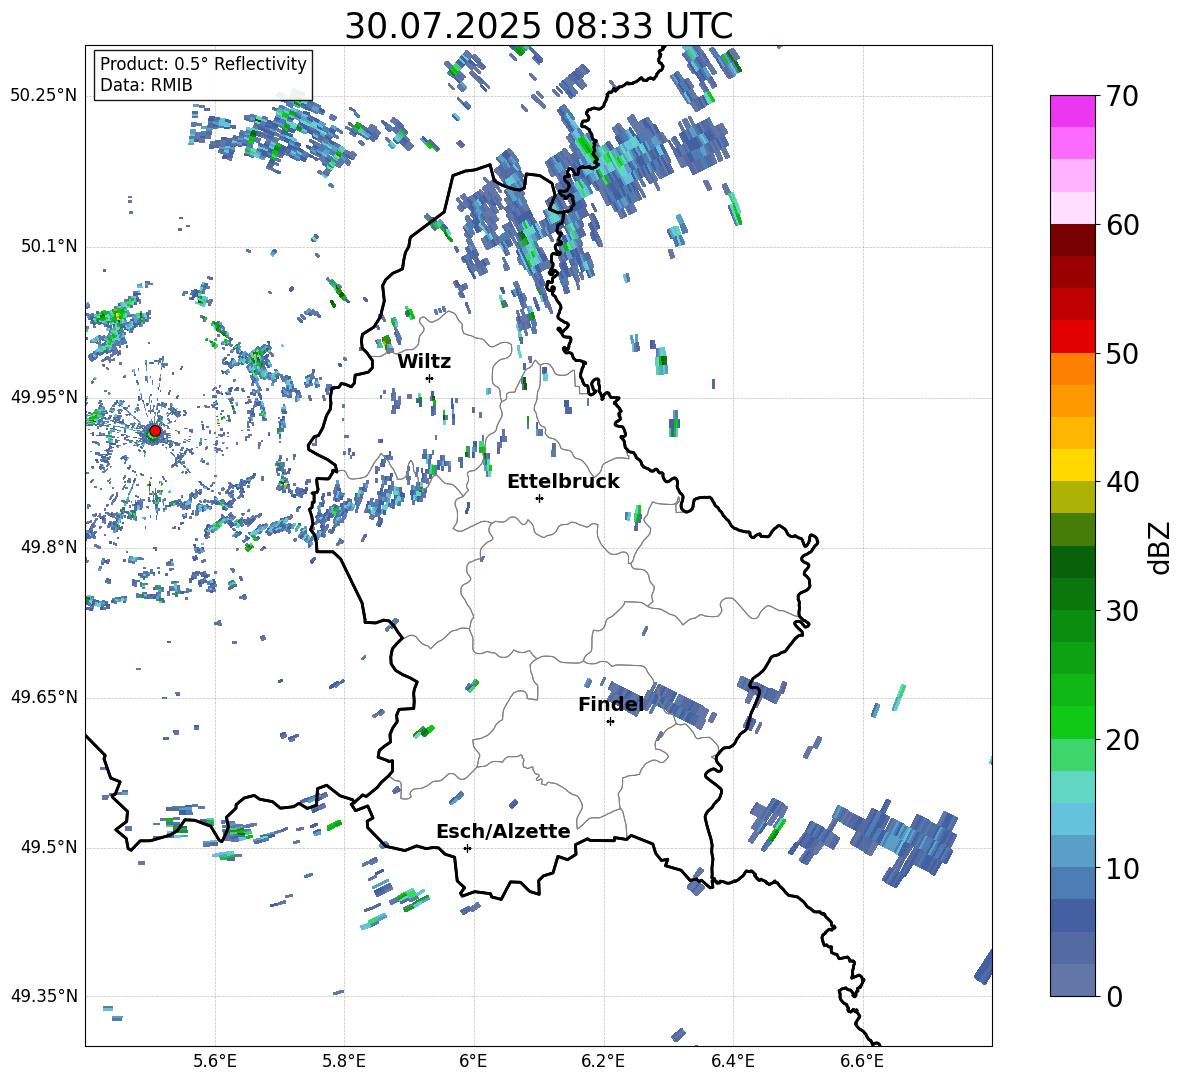This screenshot has height=1081, width=1184.
Task: Click the 6.4°E longitude label
Action: (x=732, y=1061)
